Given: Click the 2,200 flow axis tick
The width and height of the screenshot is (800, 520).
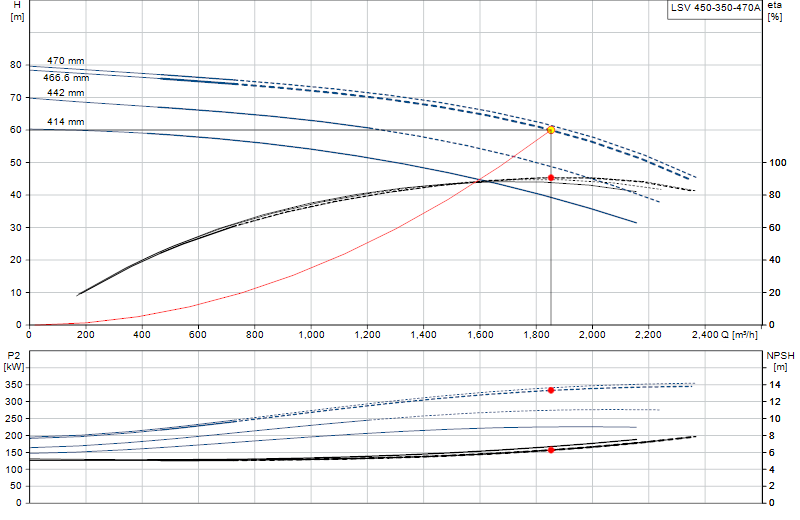Looking at the screenshot, I should [648, 335].
